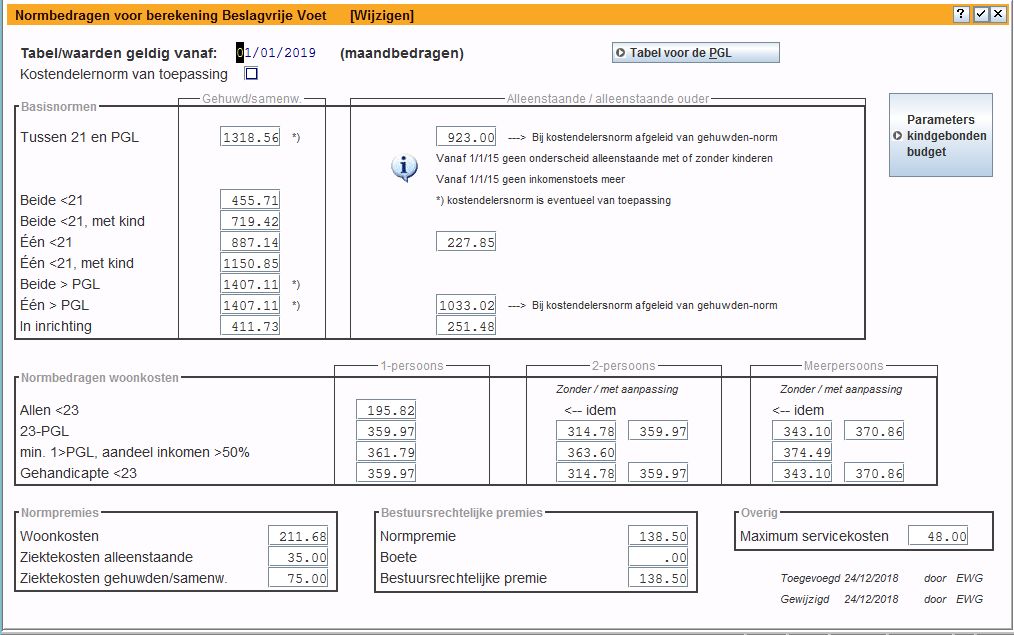Click 23-PGL 2-persoons met aanpassing 359.97
The width and height of the screenshot is (1014, 635).
point(658,431)
